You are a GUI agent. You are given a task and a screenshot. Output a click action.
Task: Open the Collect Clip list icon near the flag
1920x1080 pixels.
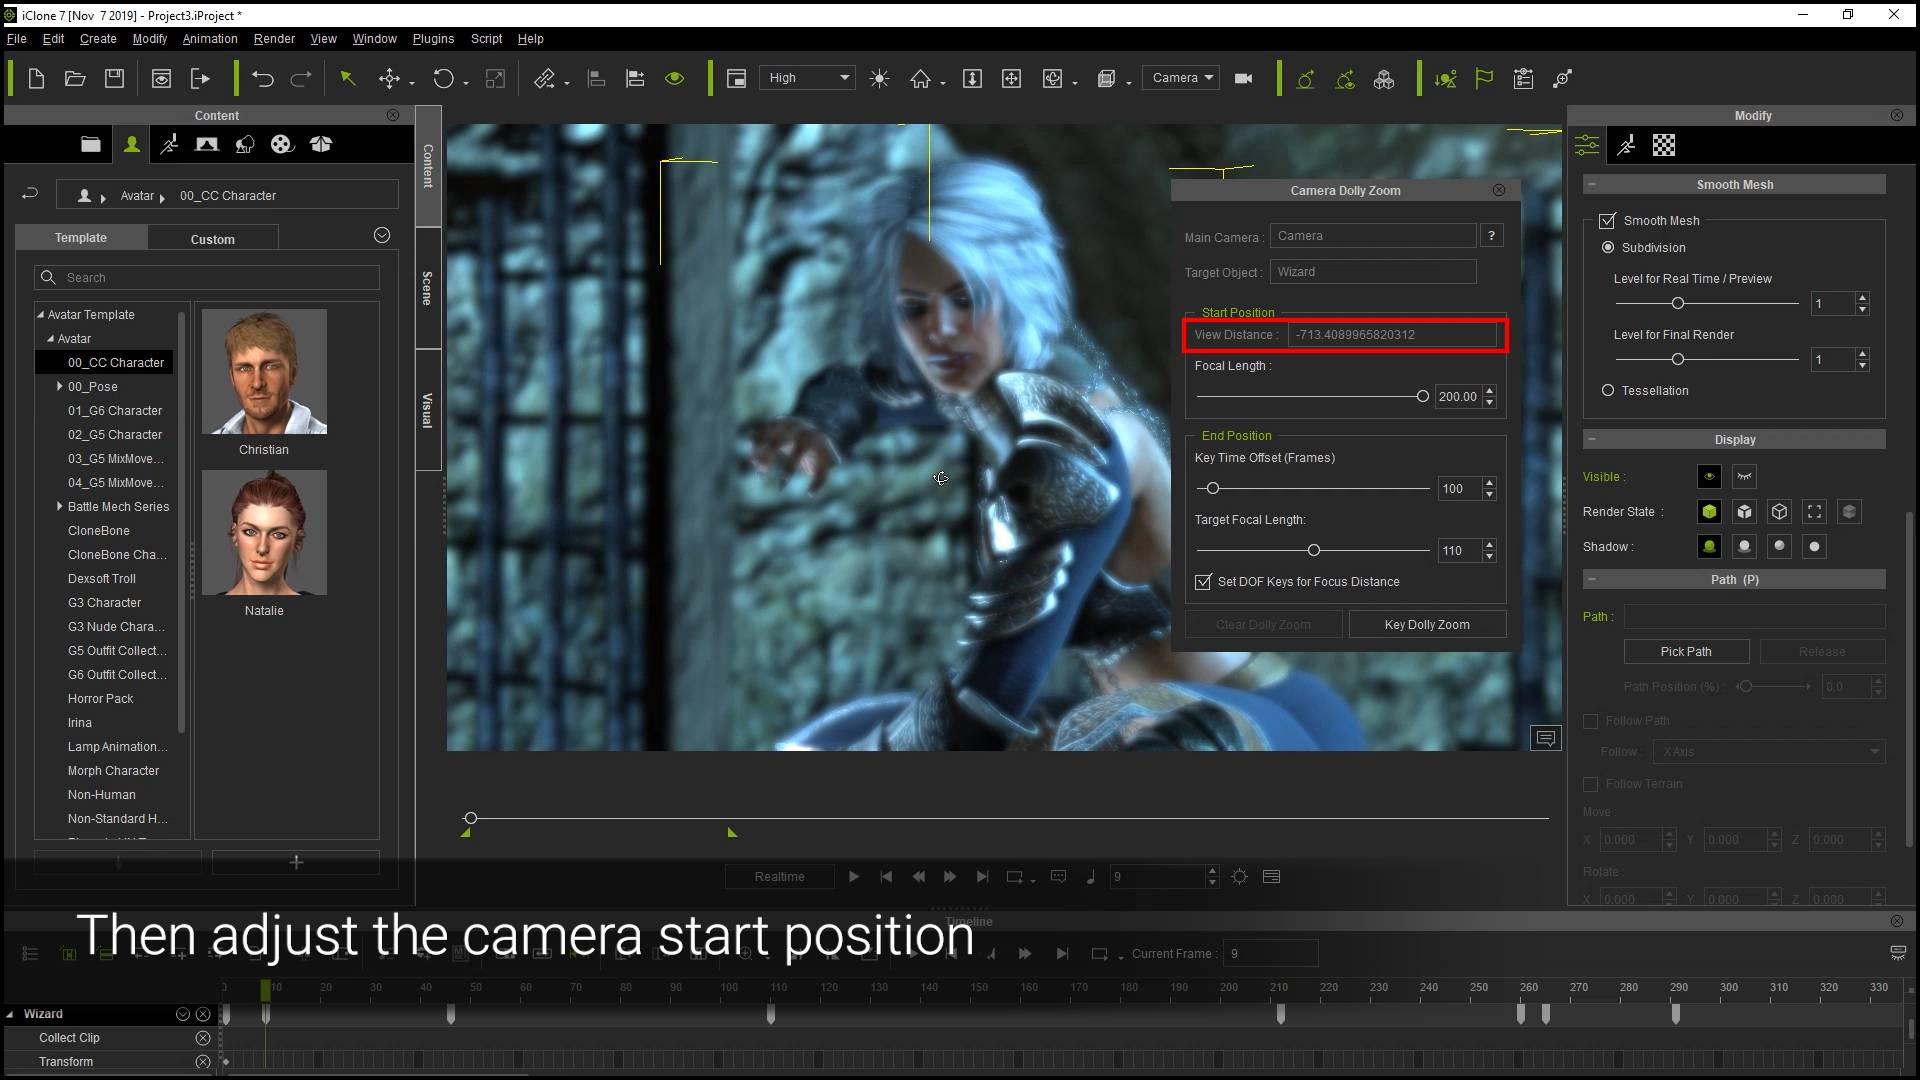pyautogui.click(x=1523, y=78)
